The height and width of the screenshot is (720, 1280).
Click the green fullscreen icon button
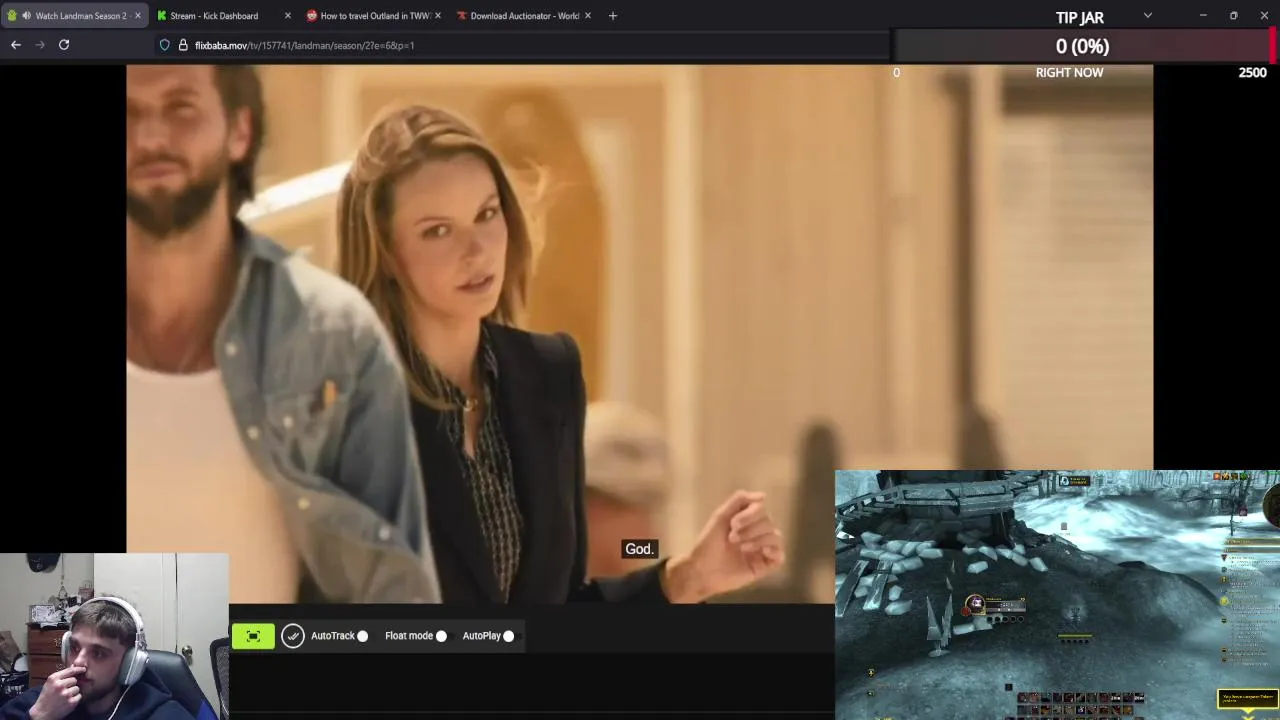click(253, 636)
